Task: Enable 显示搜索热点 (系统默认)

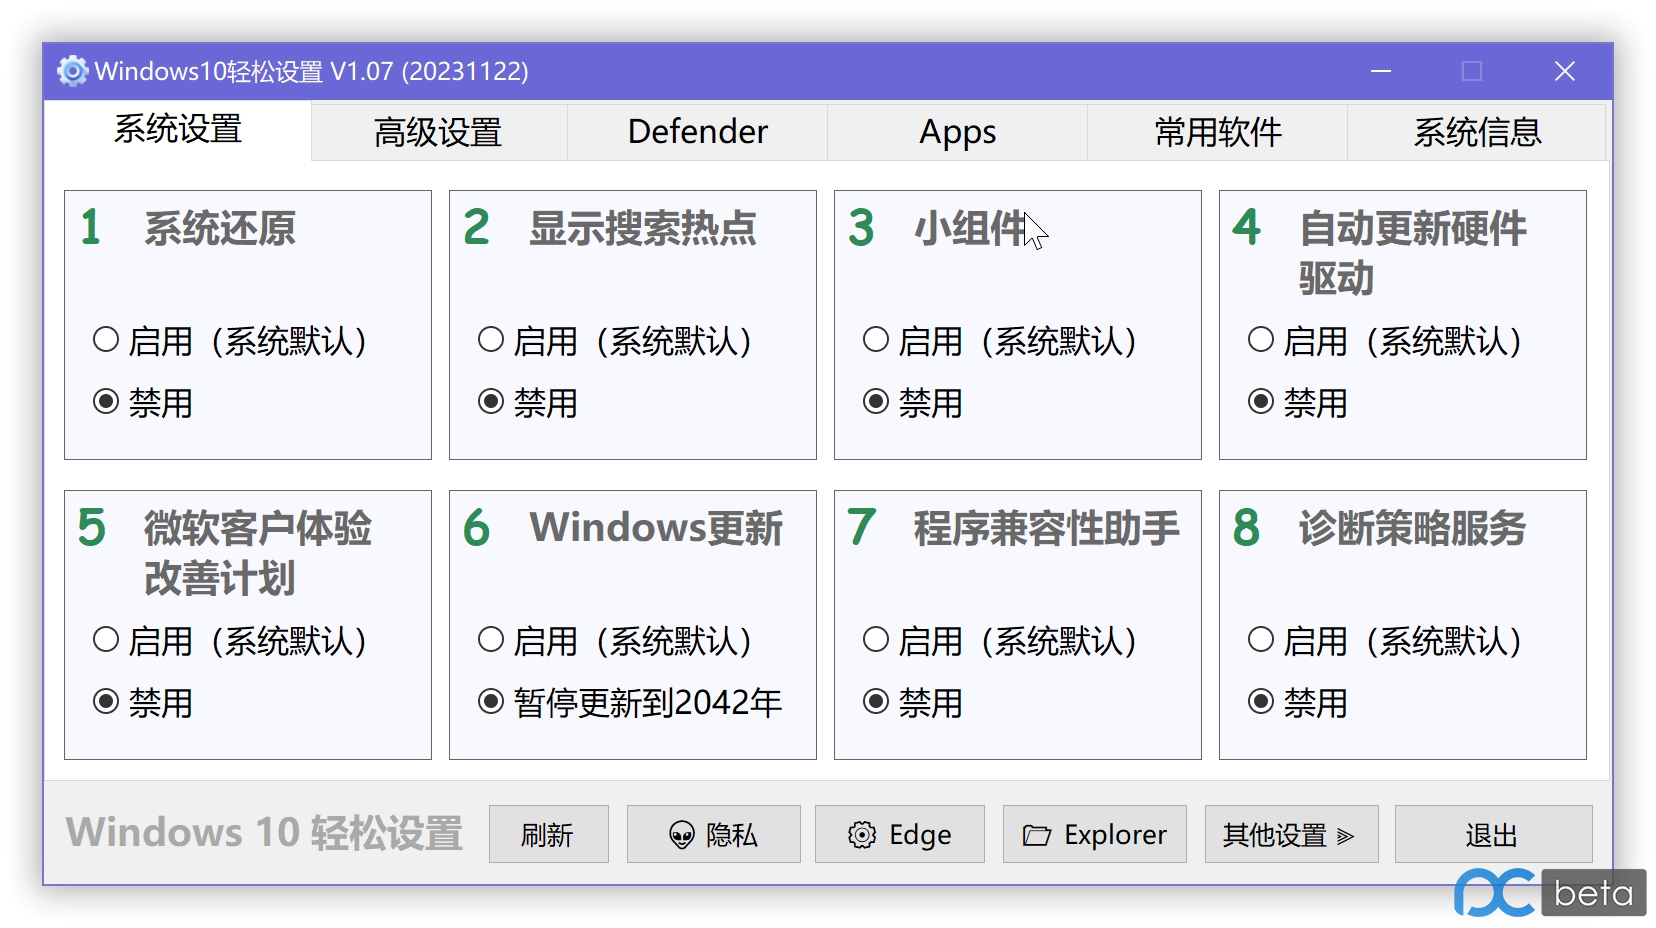Action: coord(490,340)
